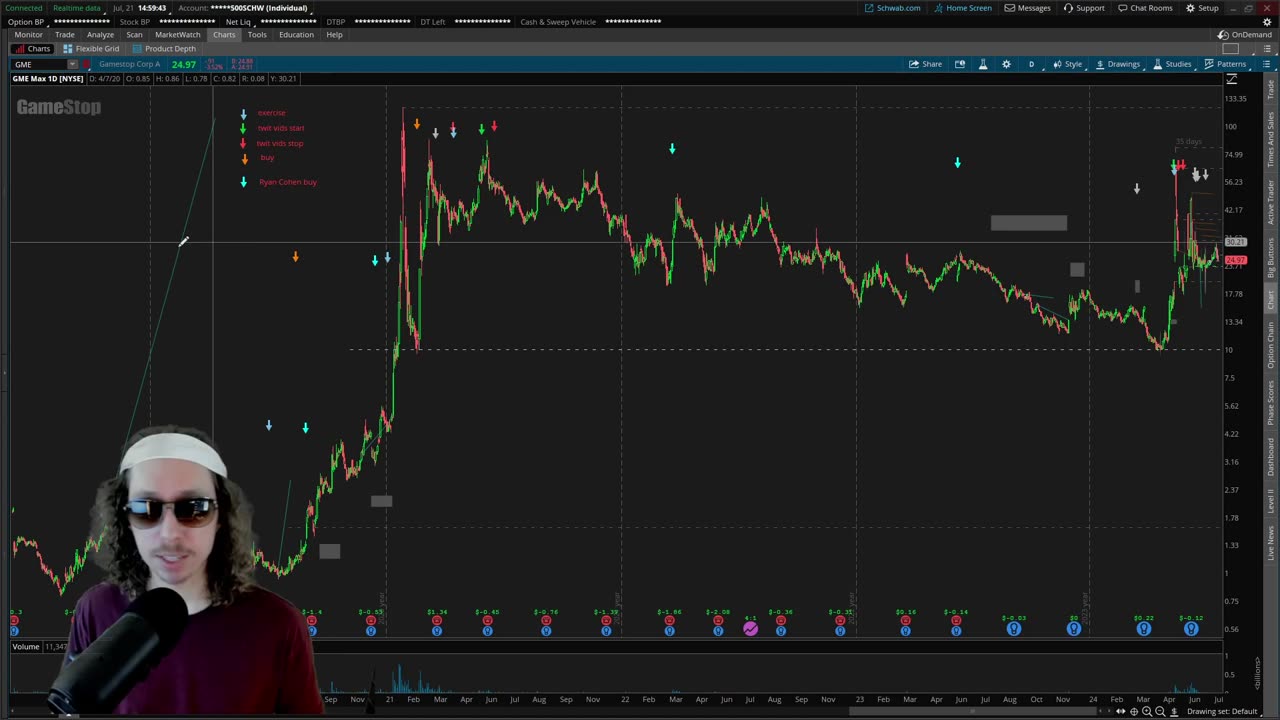The image size is (1280, 720).
Task: Click the list menu icon after Patterns
Action: [1266, 64]
